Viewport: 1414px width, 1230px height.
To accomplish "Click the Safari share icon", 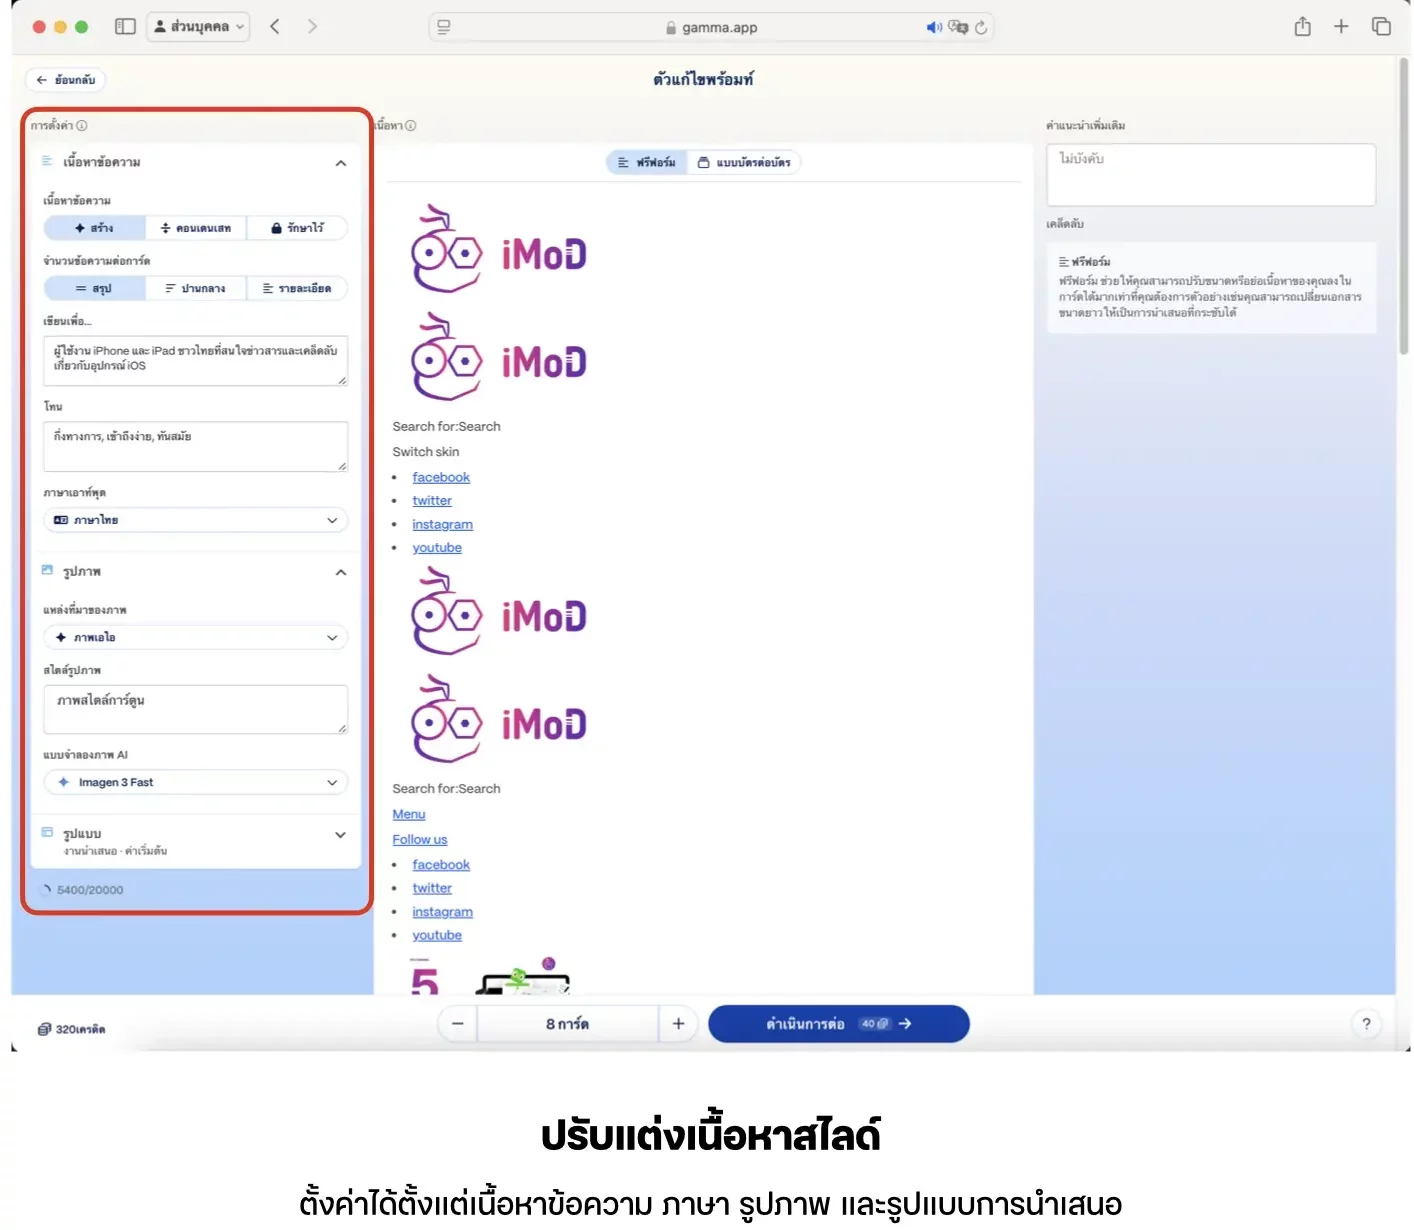I will coord(1302,27).
